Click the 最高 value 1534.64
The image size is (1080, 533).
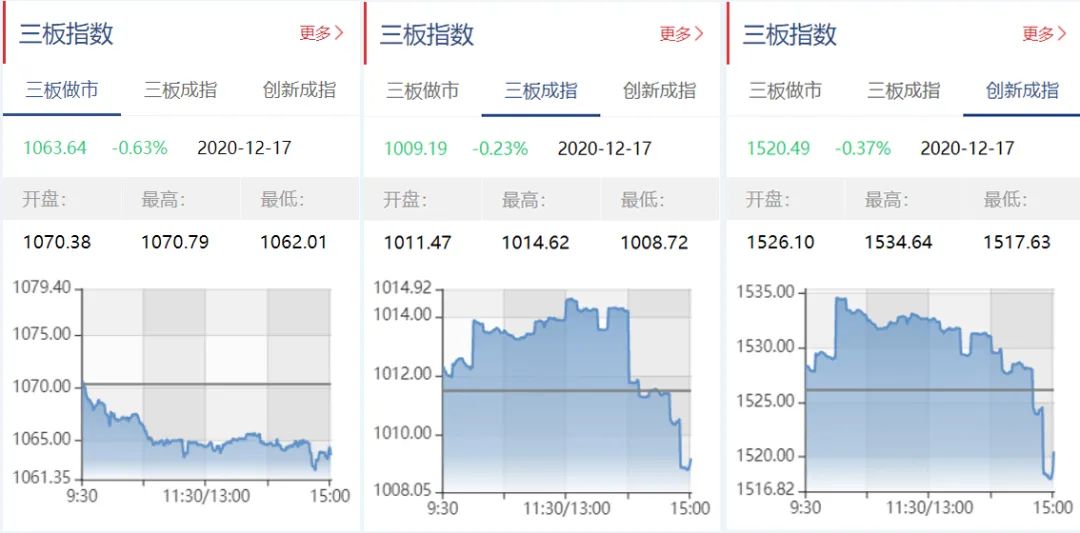(899, 242)
